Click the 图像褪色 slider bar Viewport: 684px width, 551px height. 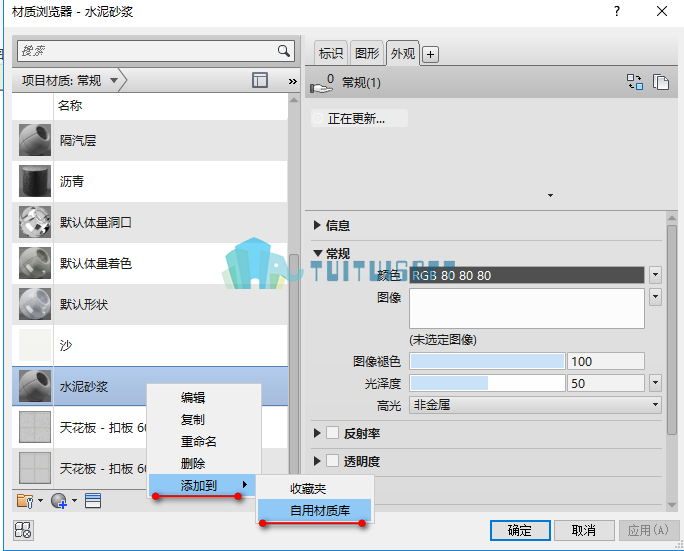tap(487, 361)
